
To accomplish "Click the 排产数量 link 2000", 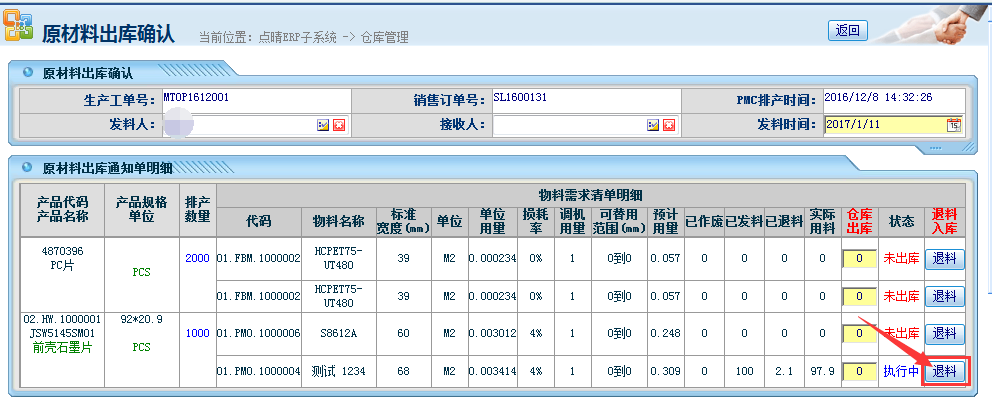I will pyautogui.click(x=197, y=258).
